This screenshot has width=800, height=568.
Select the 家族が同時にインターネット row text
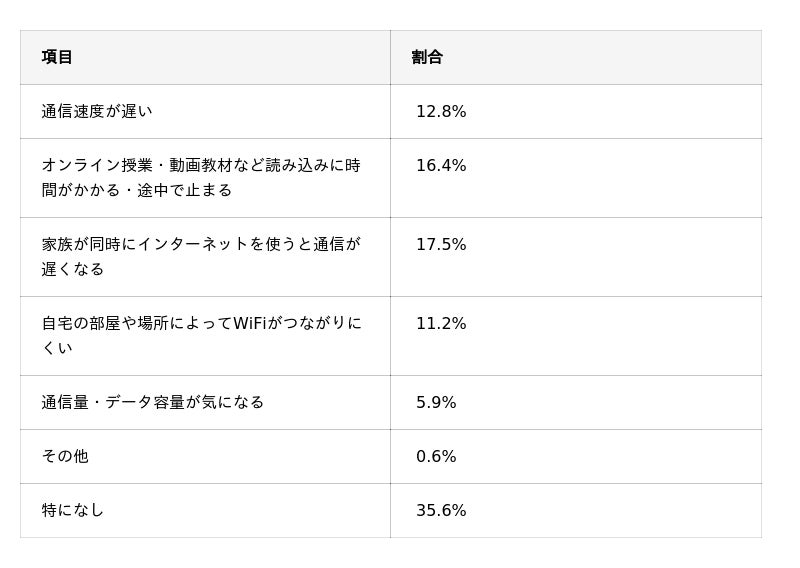(x=201, y=257)
